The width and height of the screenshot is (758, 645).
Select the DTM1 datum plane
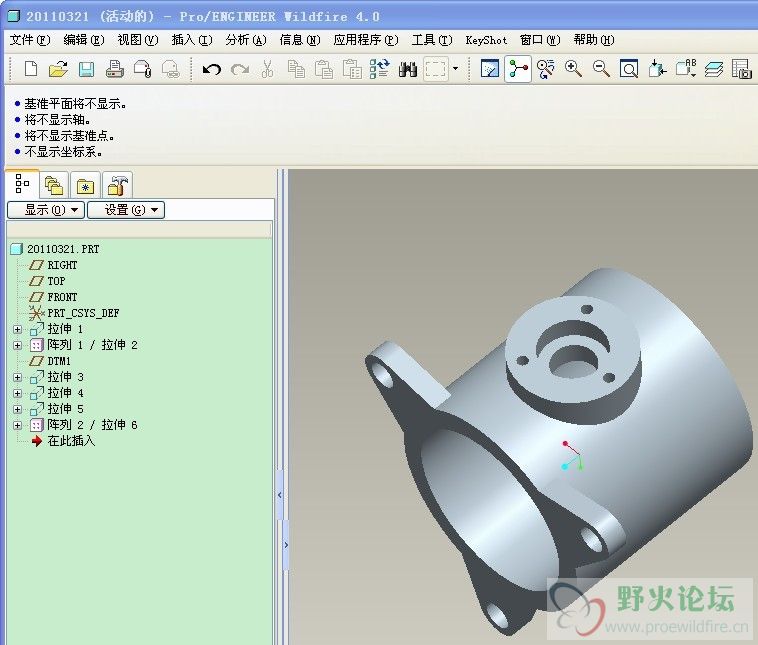pos(50,361)
